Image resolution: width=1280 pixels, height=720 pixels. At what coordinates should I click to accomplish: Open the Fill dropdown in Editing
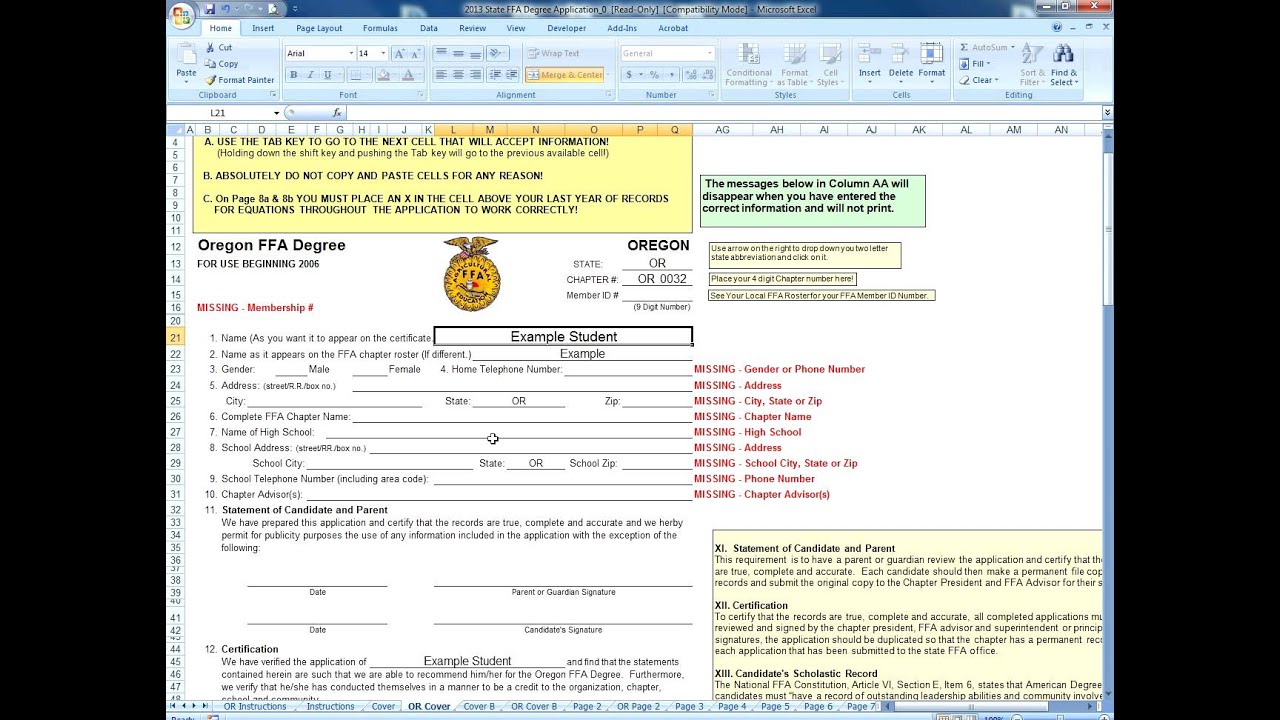pyautogui.click(x=974, y=64)
